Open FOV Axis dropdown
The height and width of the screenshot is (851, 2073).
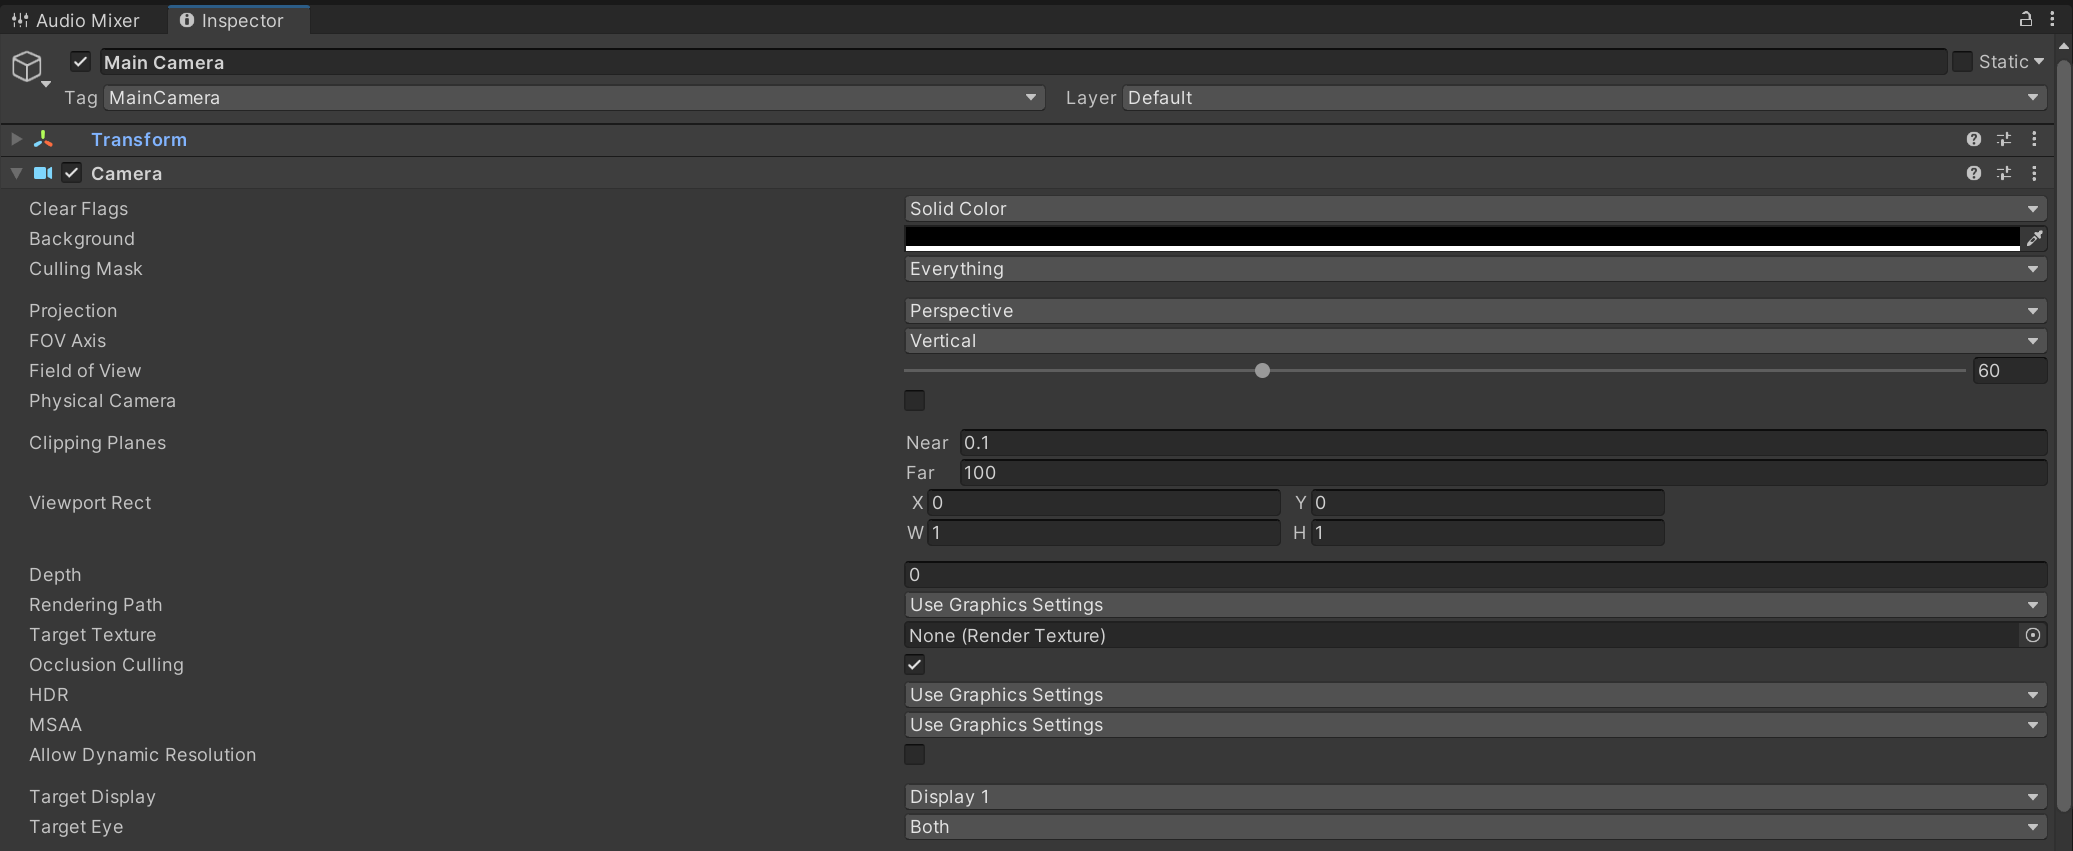point(1475,340)
